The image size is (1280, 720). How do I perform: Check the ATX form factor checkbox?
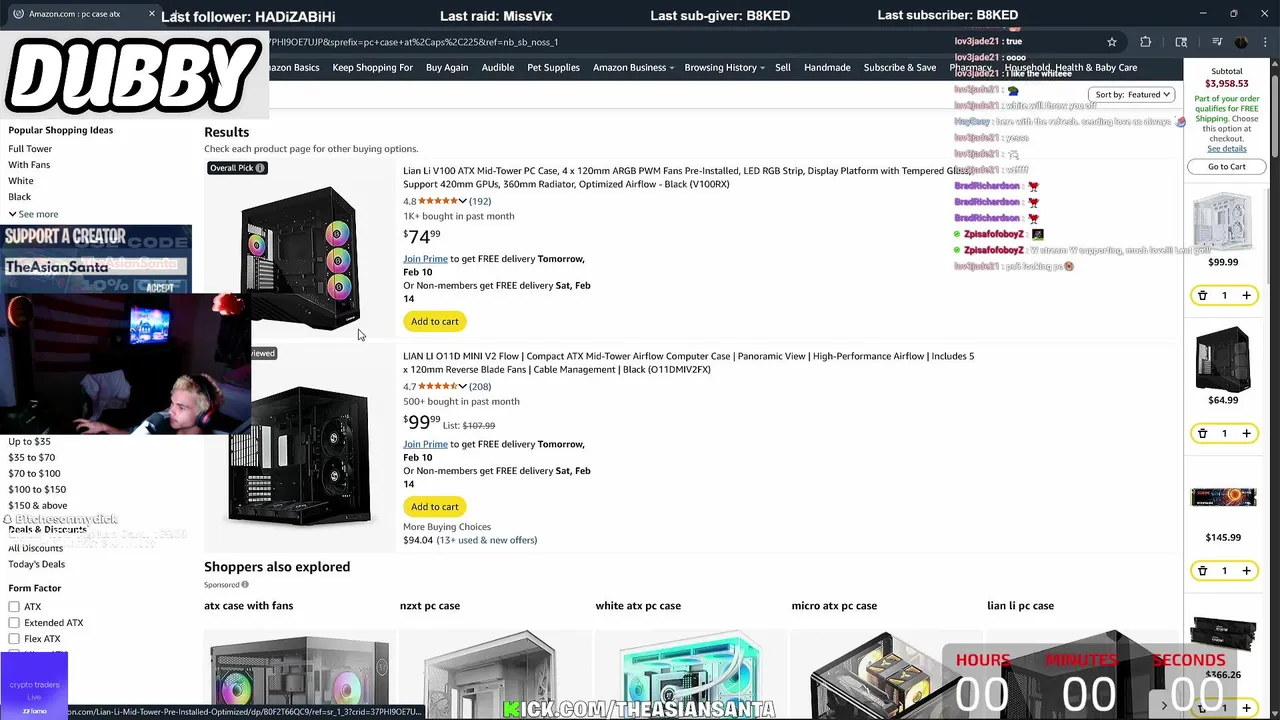tap(14, 607)
